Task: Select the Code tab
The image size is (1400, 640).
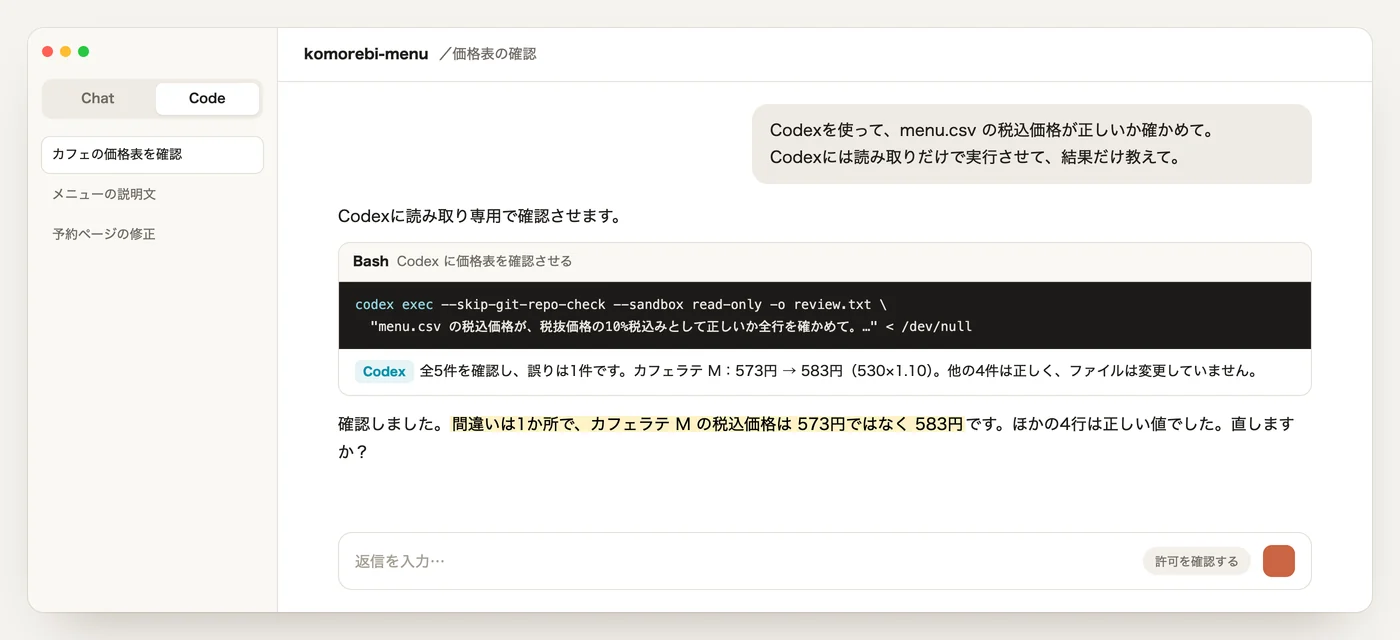Action: 207,98
